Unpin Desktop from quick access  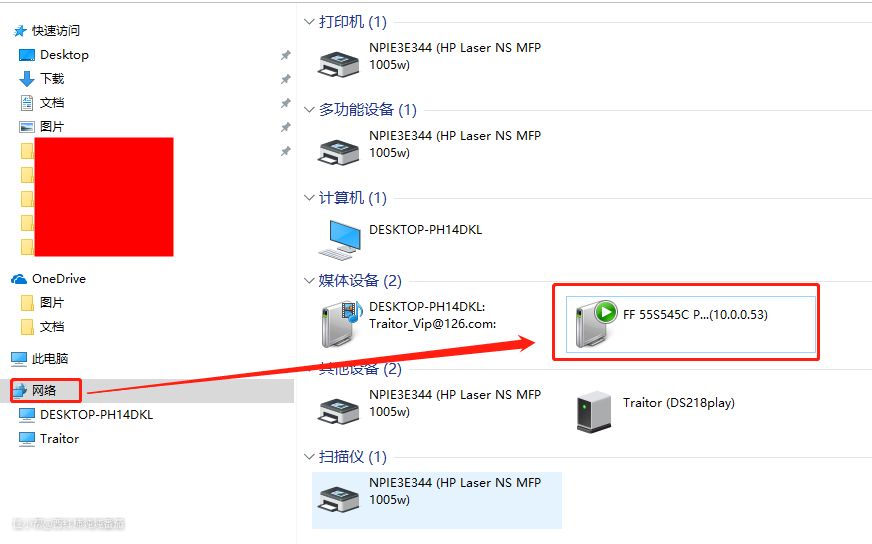click(x=285, y=55)
